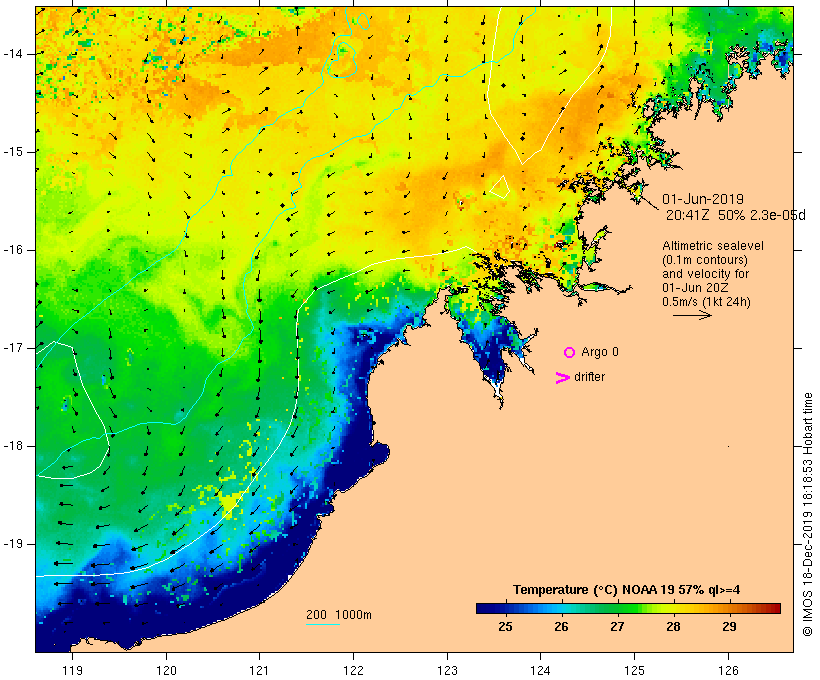This screenshot has width=820, height=680.
Task: Click the 'Temperature (°C) NOAA 19 57% ql>=4' title
Action: 627,590
